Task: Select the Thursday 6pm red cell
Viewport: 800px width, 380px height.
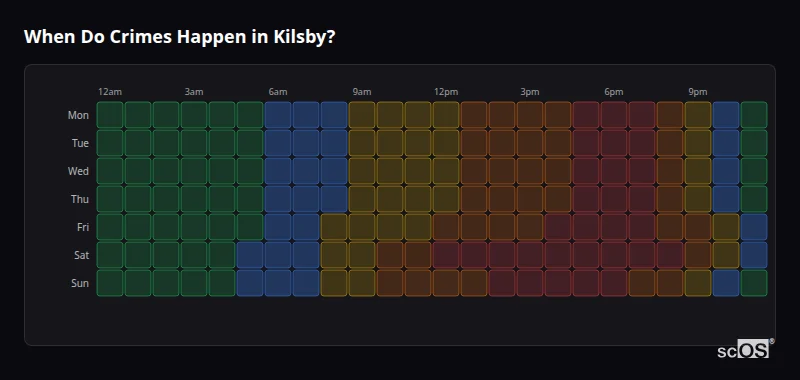Action: (614, 199)
